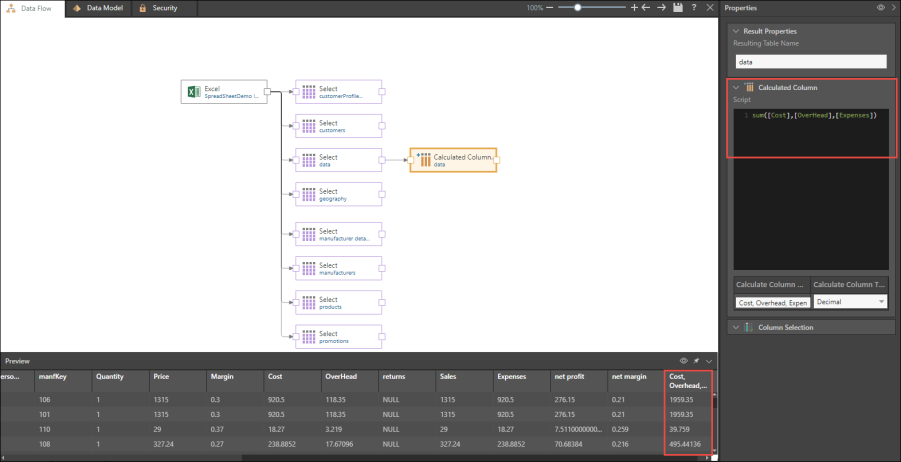The image size is (901, 462).
Task: Click the redo forward arrow icon
Action: 662,7
